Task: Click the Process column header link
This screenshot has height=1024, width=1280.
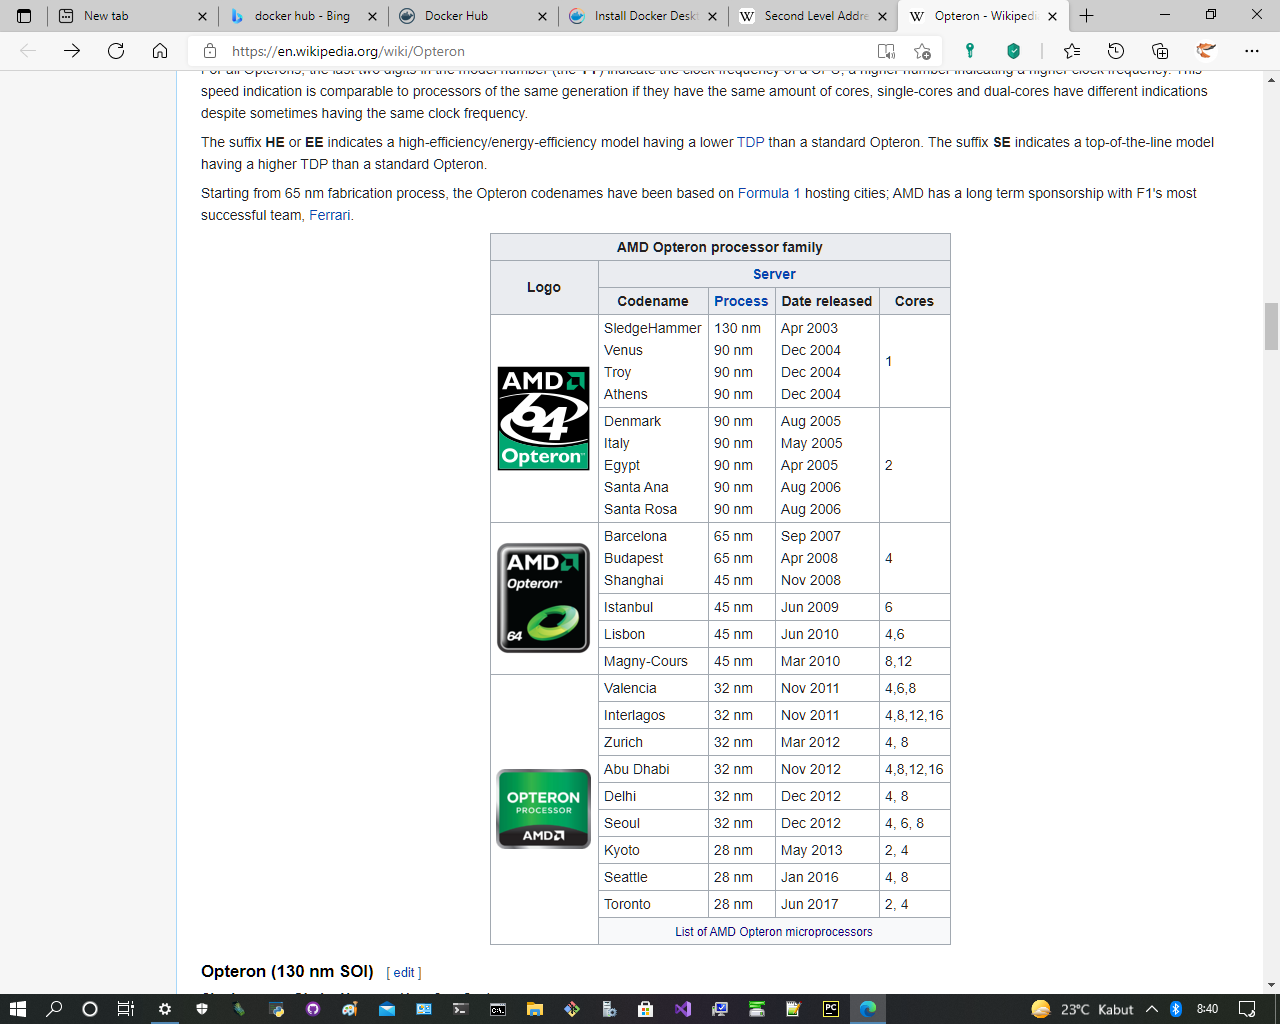Action: click(741, 301)
